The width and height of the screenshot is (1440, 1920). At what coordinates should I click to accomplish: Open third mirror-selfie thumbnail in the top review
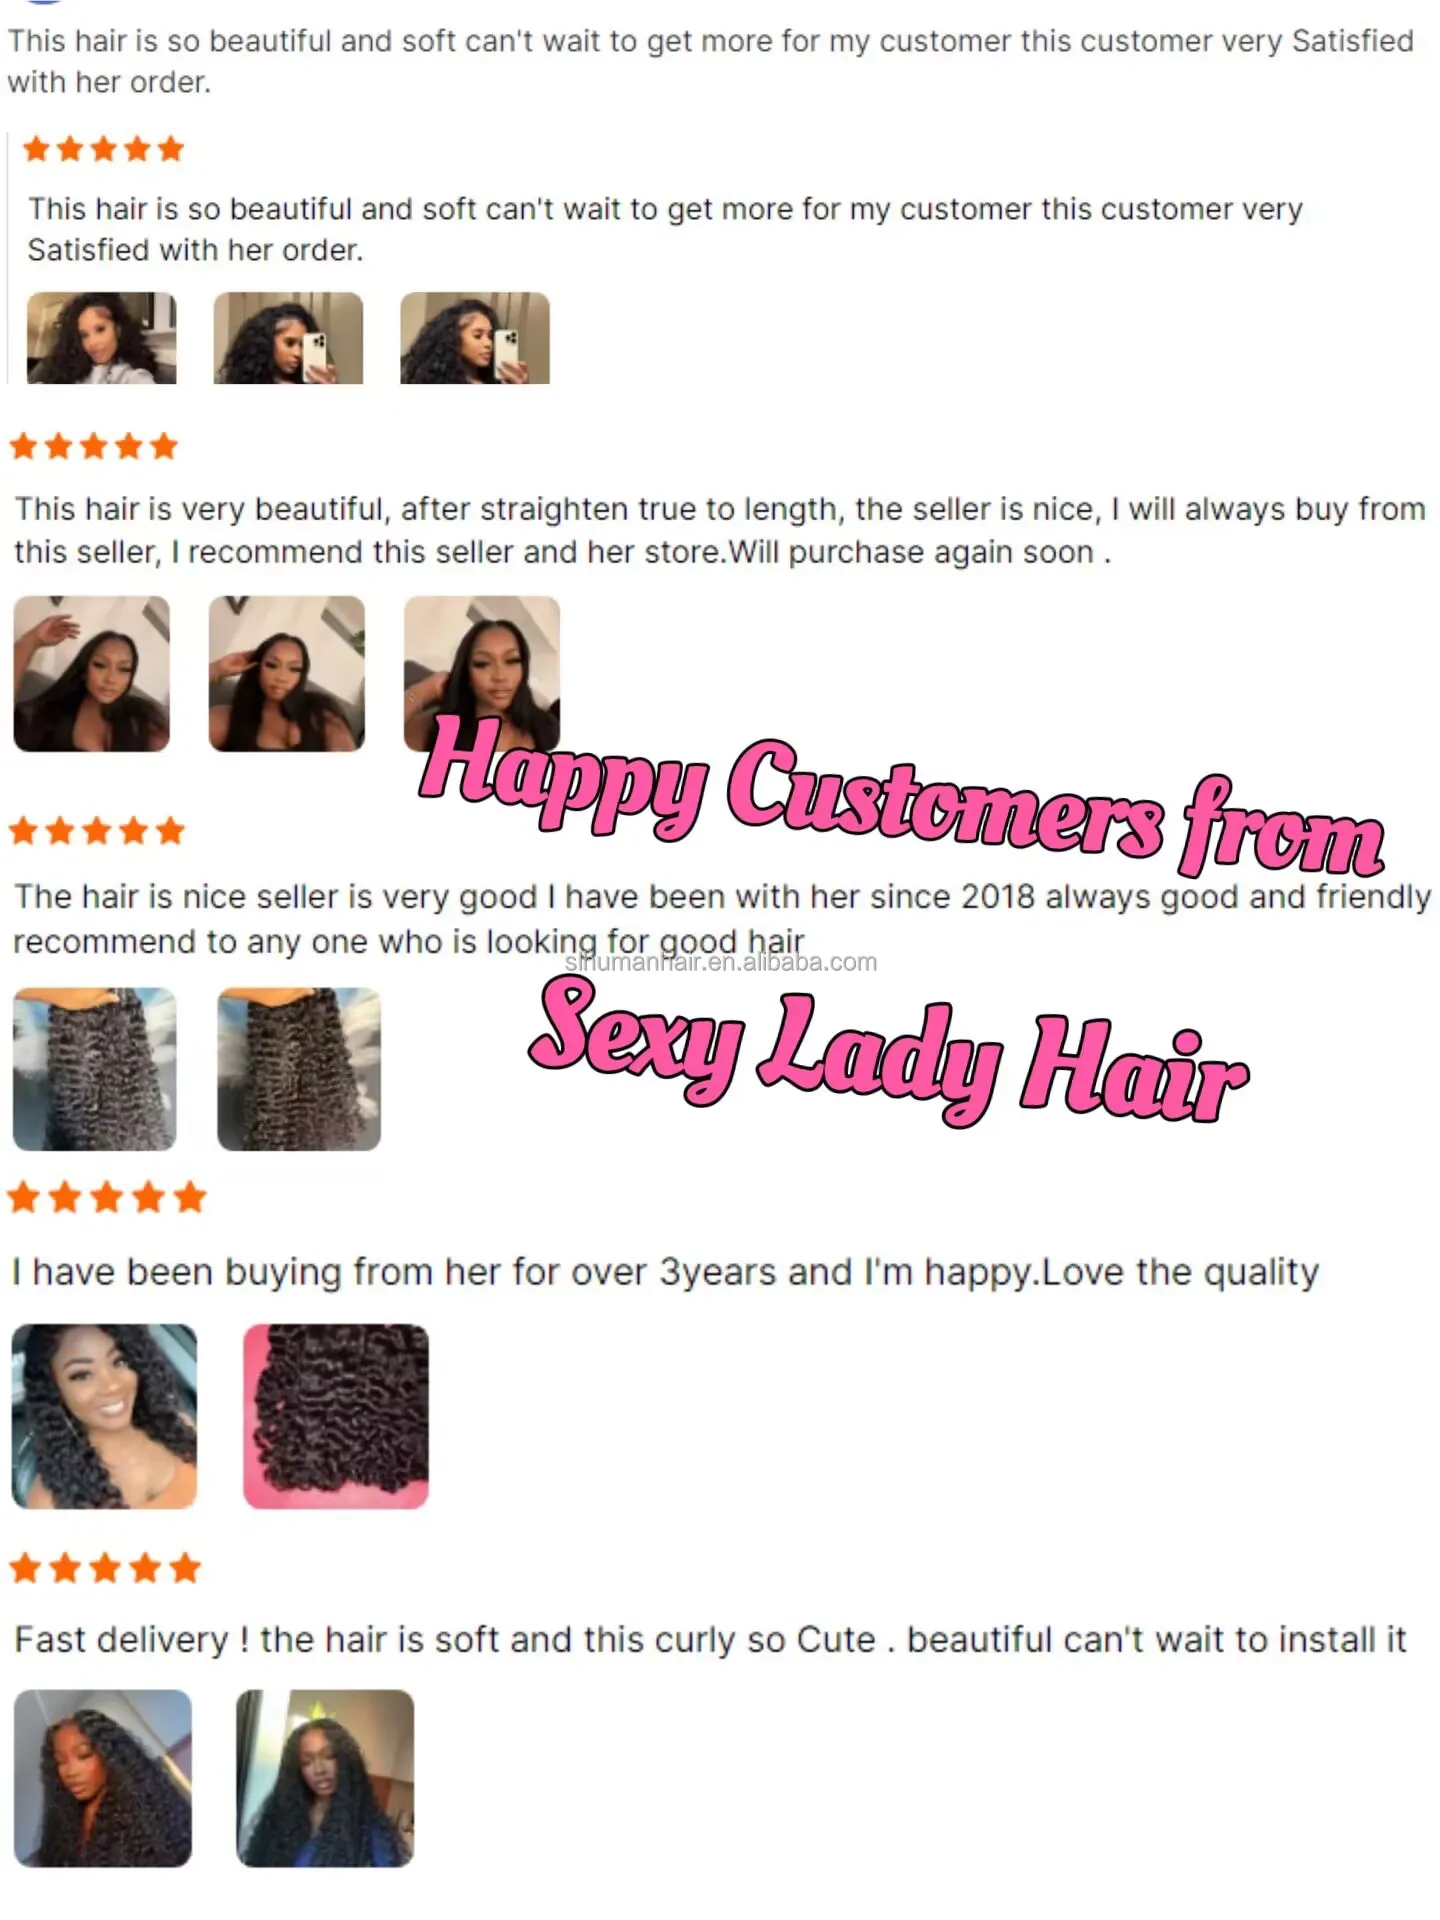click(475, 338)
